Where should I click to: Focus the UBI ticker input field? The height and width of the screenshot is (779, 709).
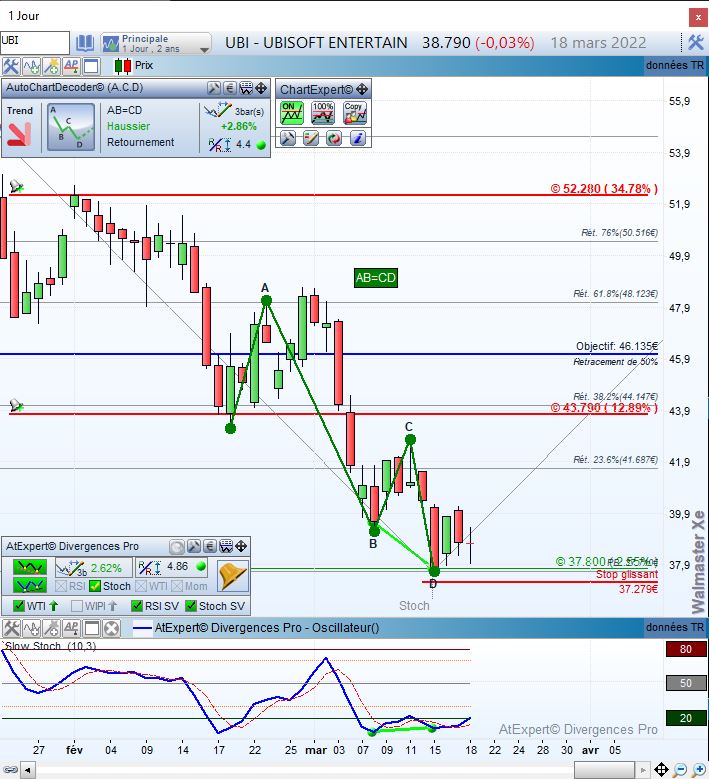tap(35, 43)
